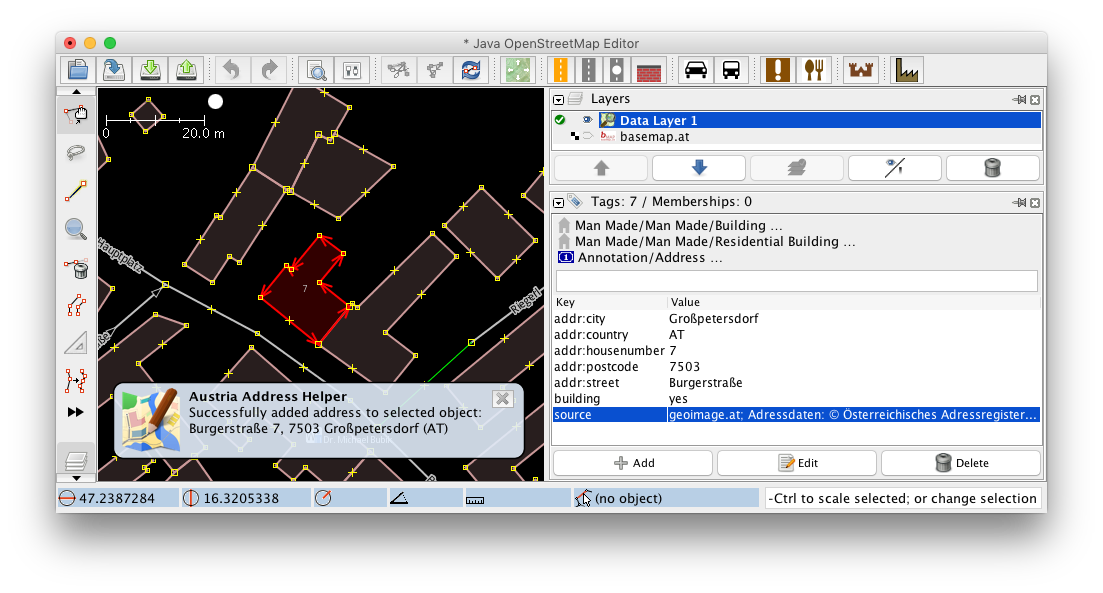The height and width of the screenshot is (593, 1103).
Task: Select the roundabout preset icon
Action: point(617,70)
